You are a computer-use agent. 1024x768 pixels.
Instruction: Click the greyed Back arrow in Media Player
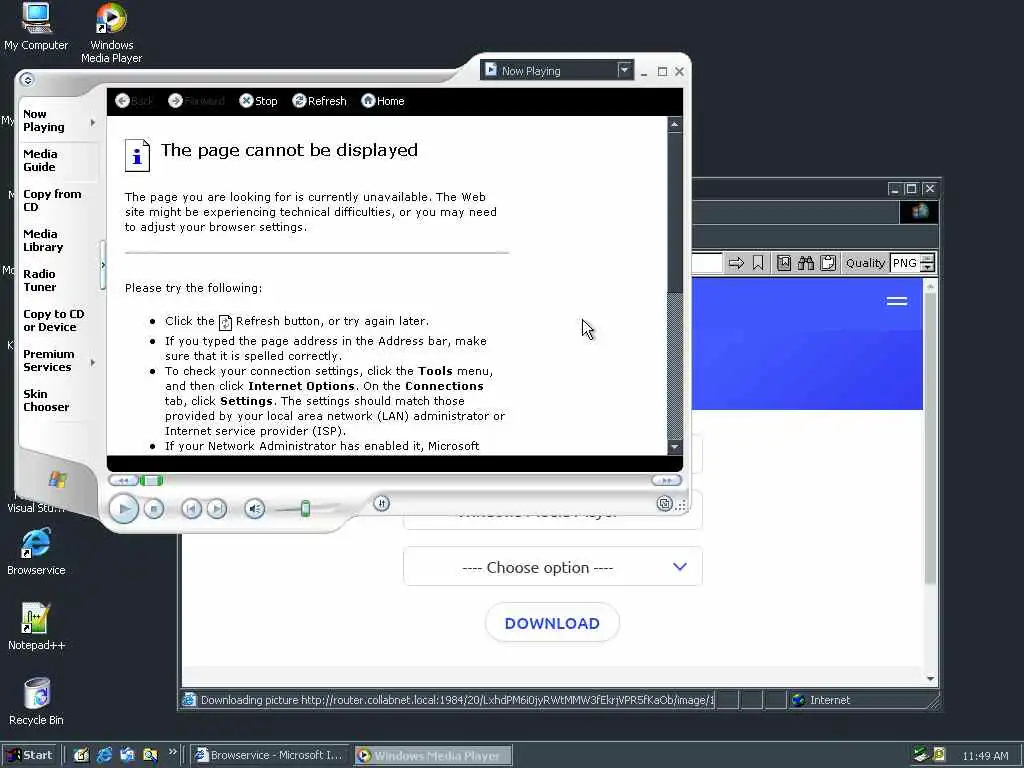coord(133,101)
